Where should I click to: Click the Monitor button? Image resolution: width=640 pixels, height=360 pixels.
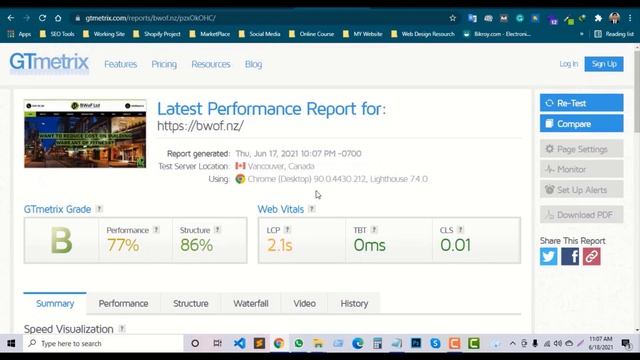(582, 169)
